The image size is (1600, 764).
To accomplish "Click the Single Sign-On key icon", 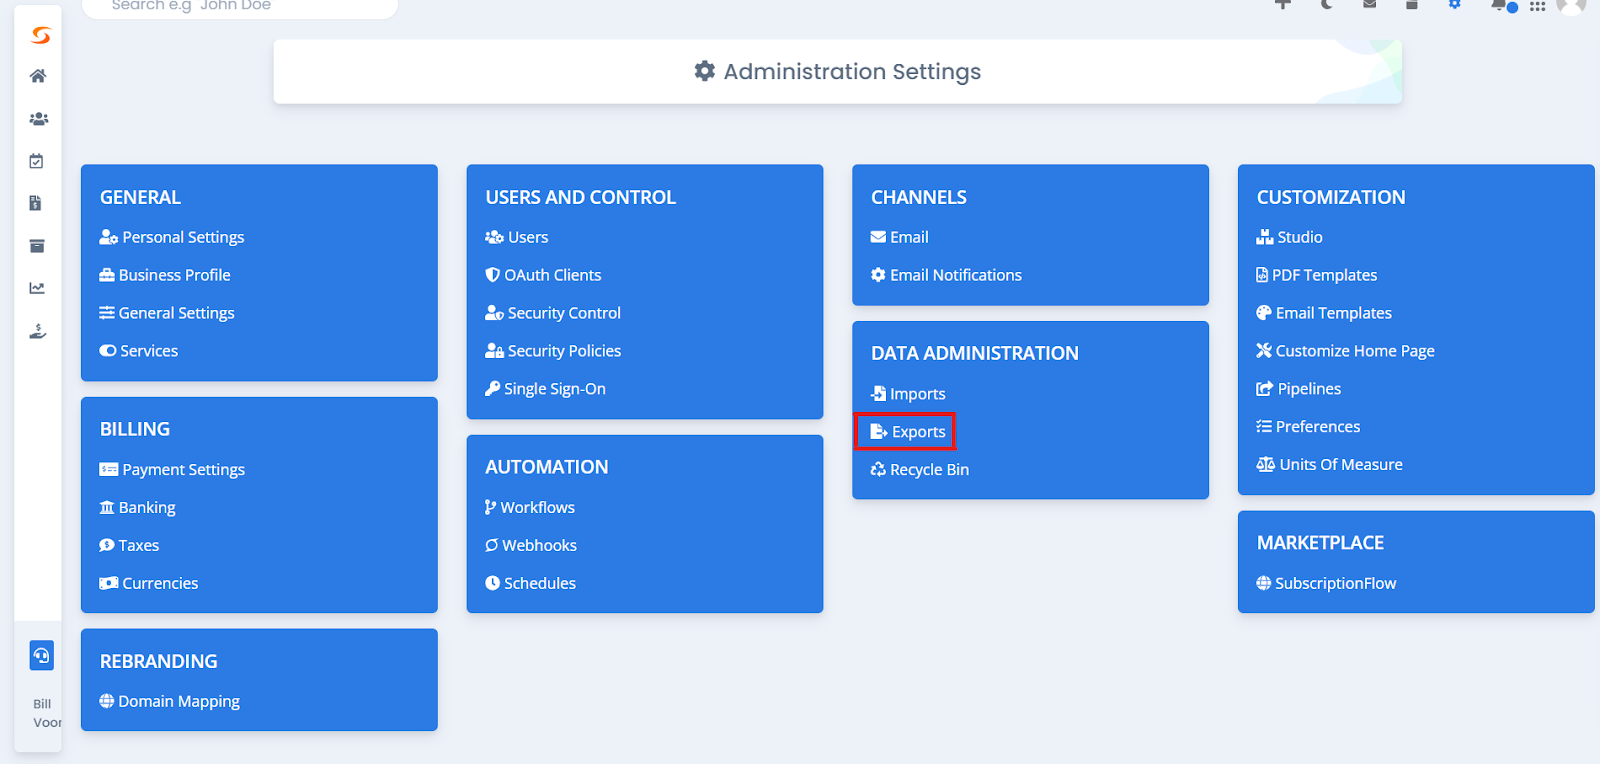I will [x=492, y=388].
